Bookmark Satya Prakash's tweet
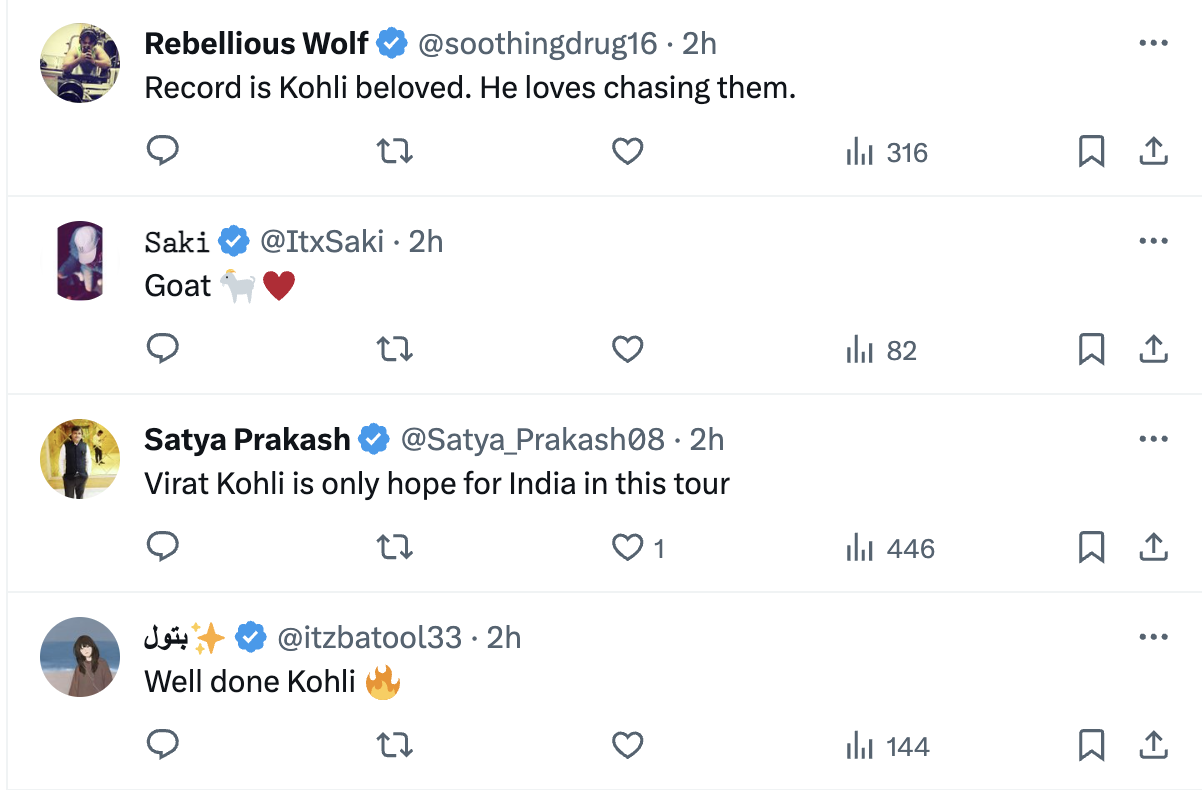 1091,548
